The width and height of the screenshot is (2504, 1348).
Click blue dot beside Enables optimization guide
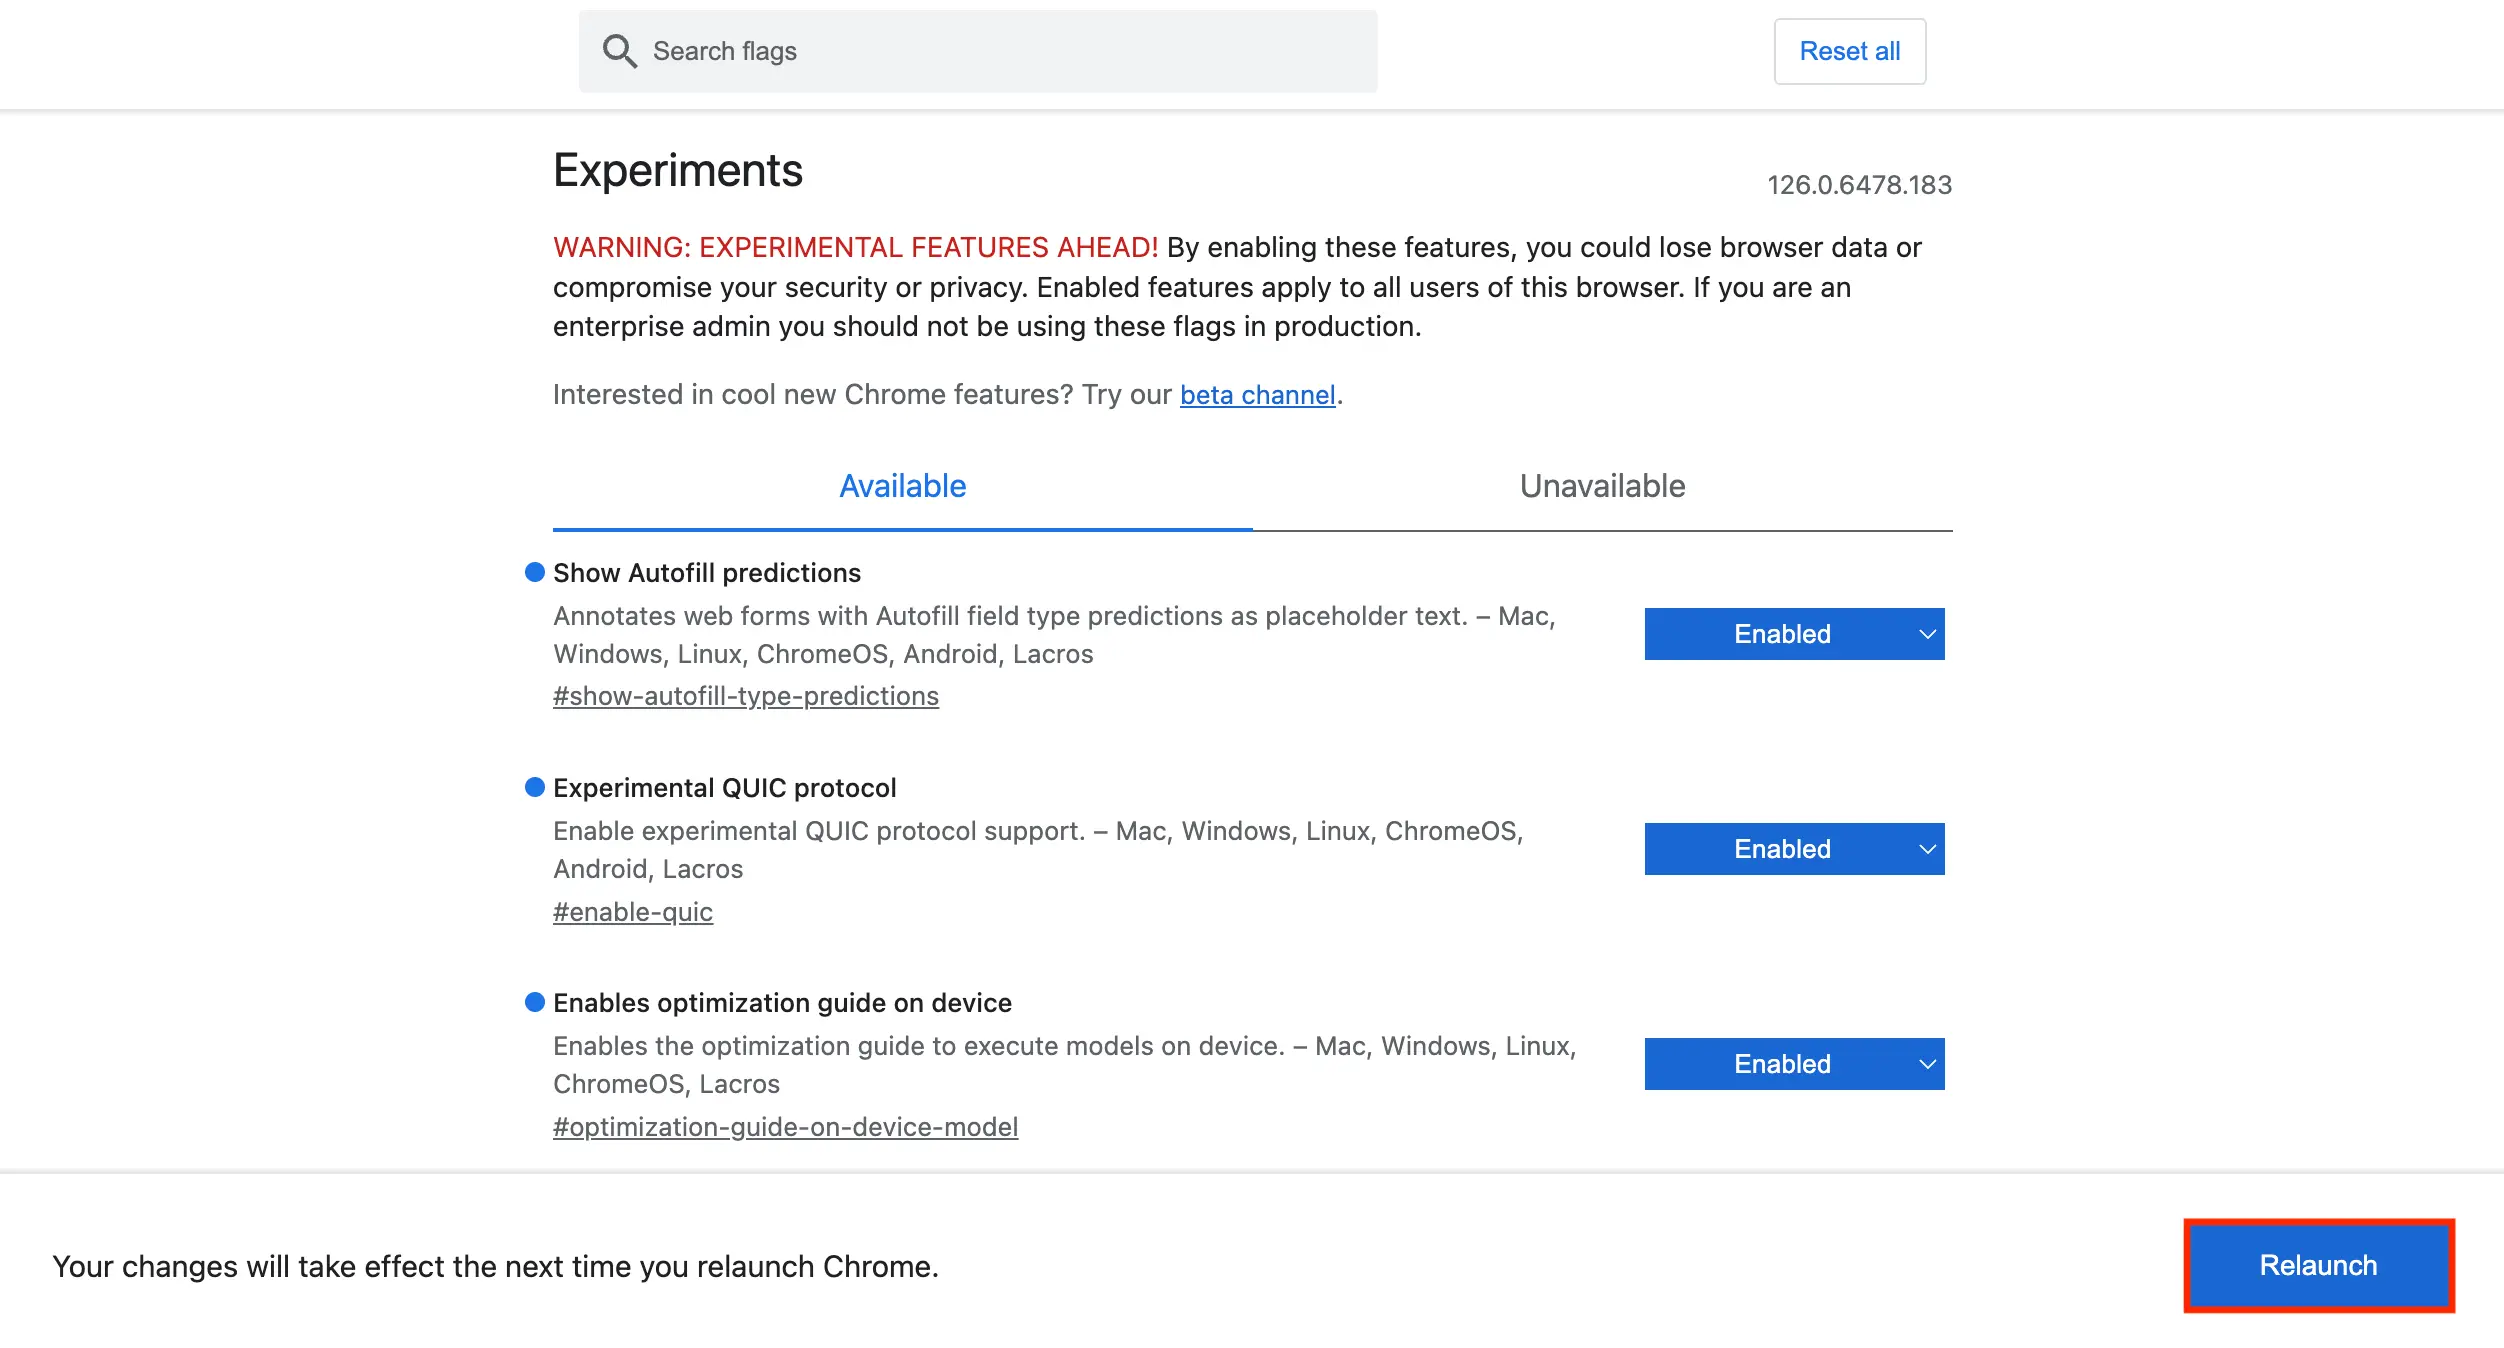pyautogui.click(x=535, y=1002)
